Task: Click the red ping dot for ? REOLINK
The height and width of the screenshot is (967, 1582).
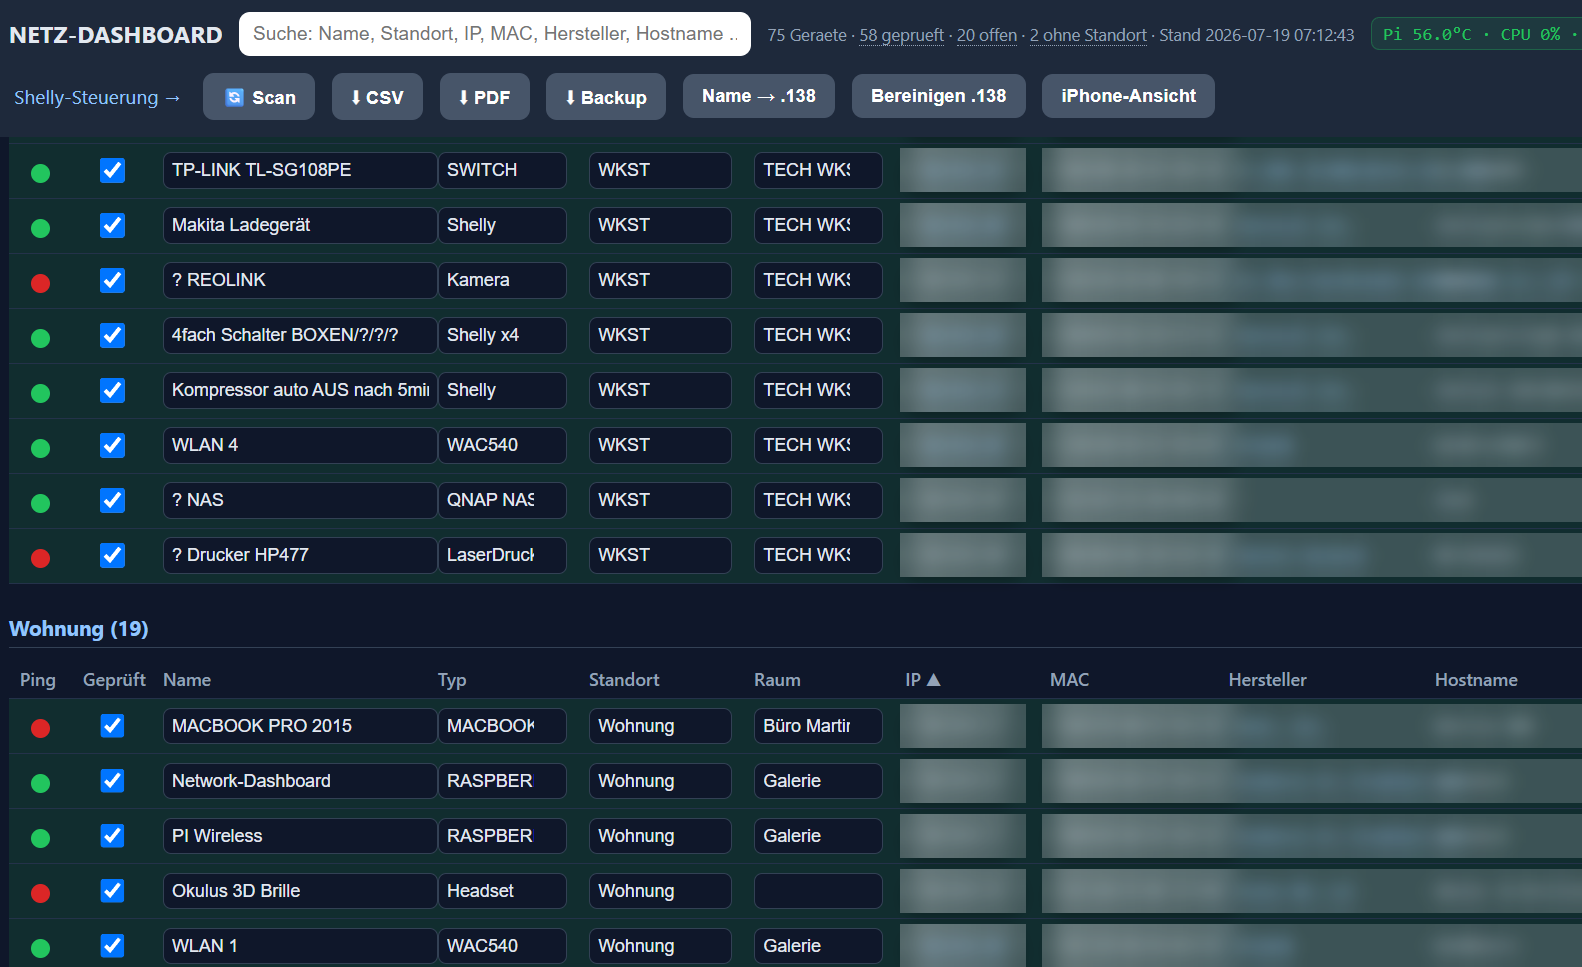Action: point(40,283)
